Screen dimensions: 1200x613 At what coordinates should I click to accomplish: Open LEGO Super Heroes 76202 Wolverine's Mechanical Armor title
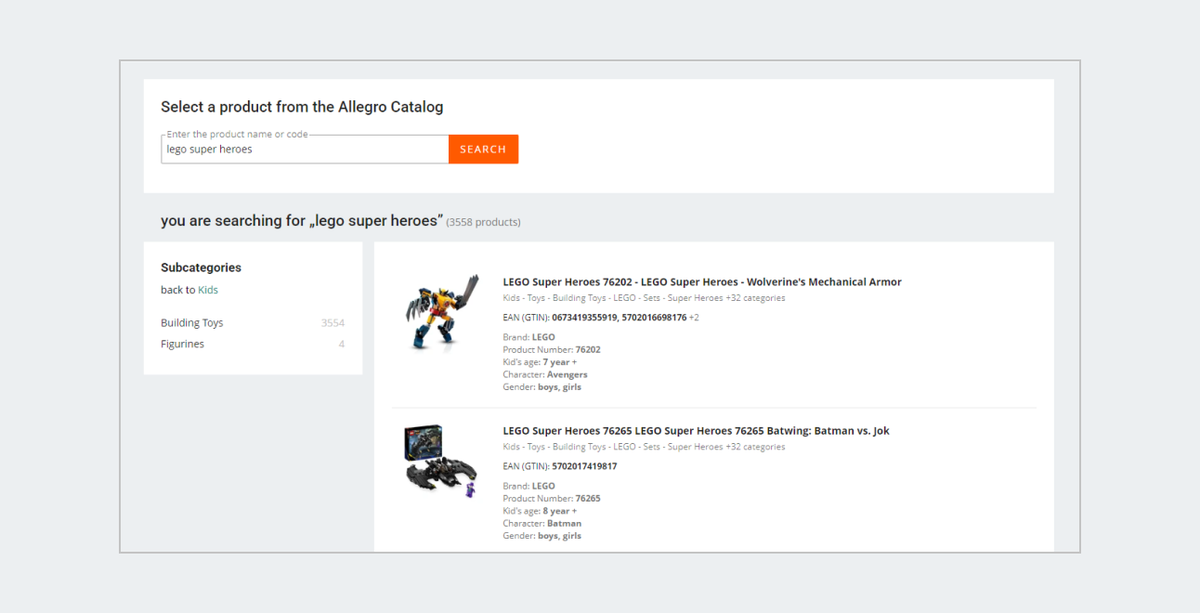click(702, 282)
